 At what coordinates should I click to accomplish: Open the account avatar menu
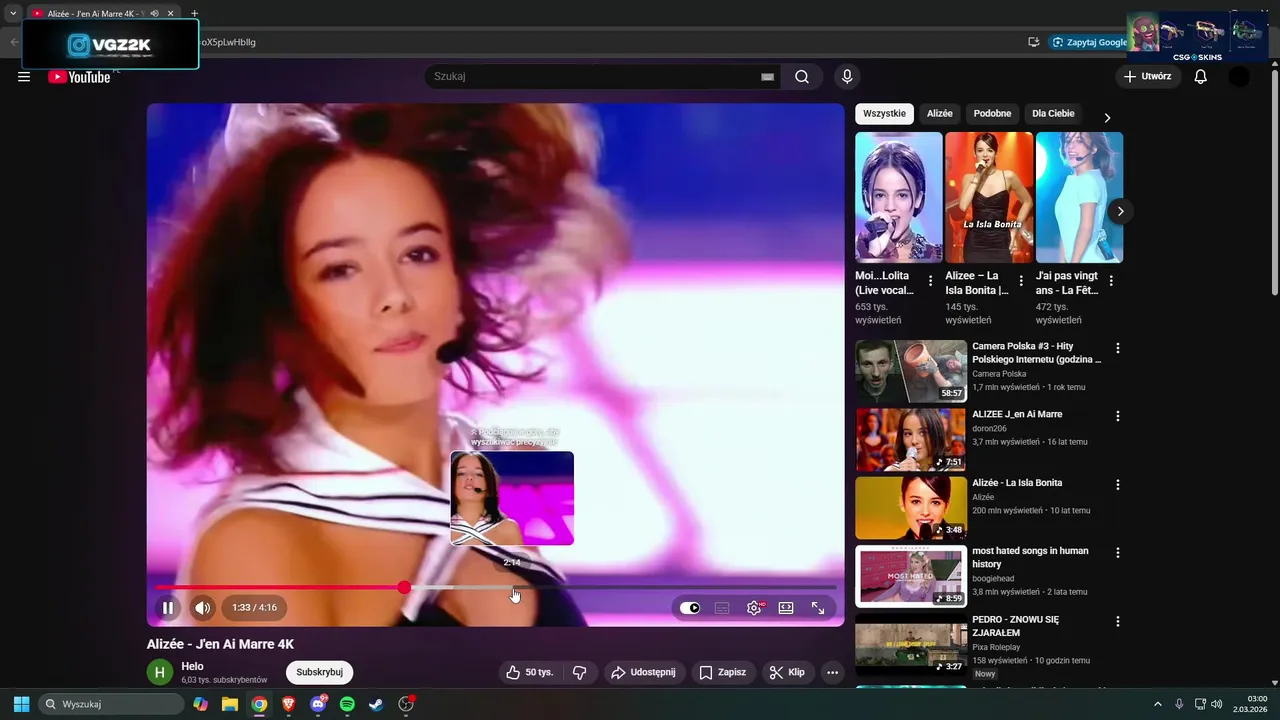(1239, 77)
